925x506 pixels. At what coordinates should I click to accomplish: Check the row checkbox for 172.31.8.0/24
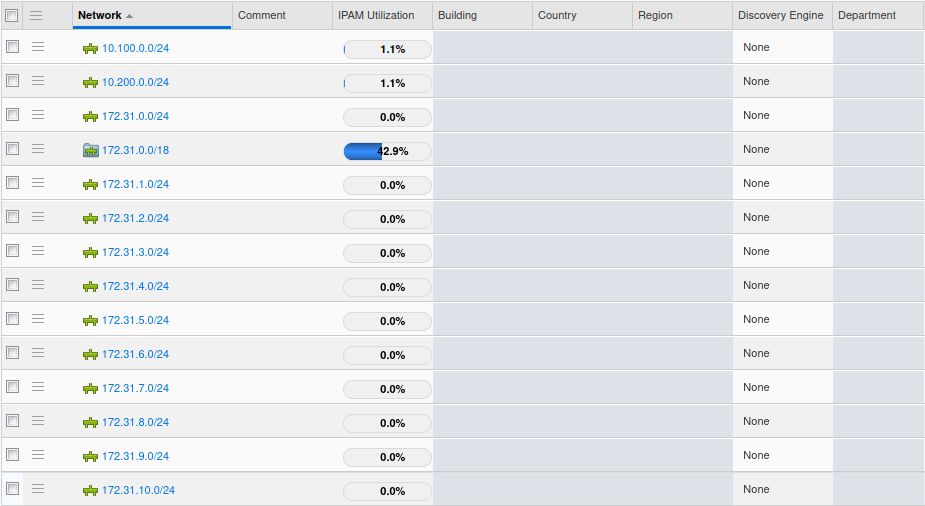click(13, 421)
